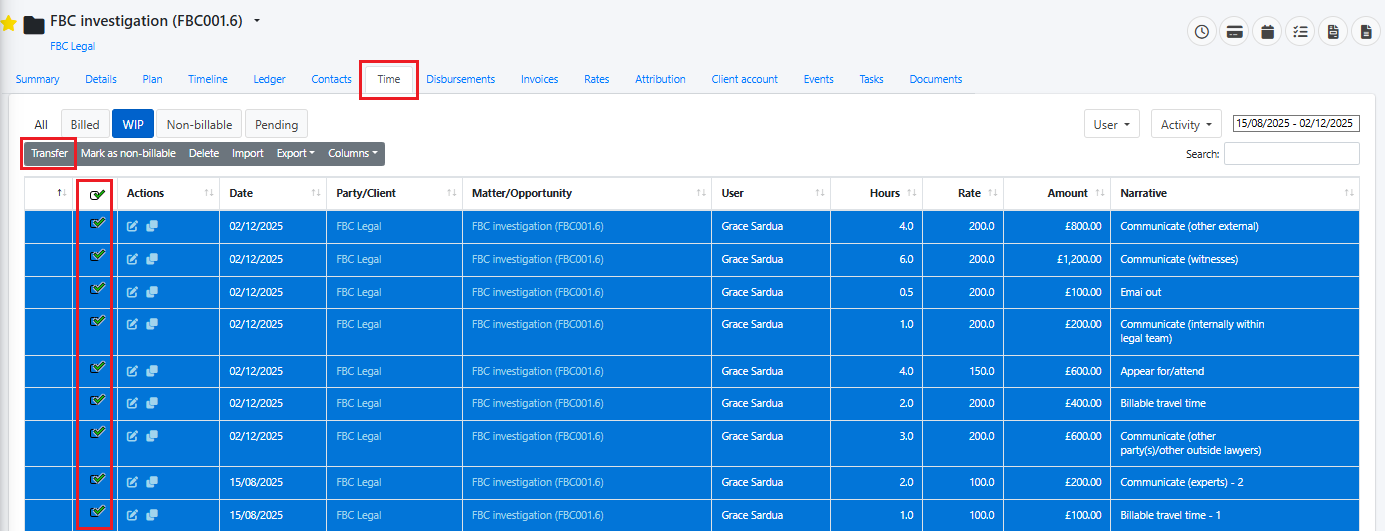Duplicate the Communicate (witnesses) entry
The width and height of the screenshot is (1385, 532).
coord(152,259)
